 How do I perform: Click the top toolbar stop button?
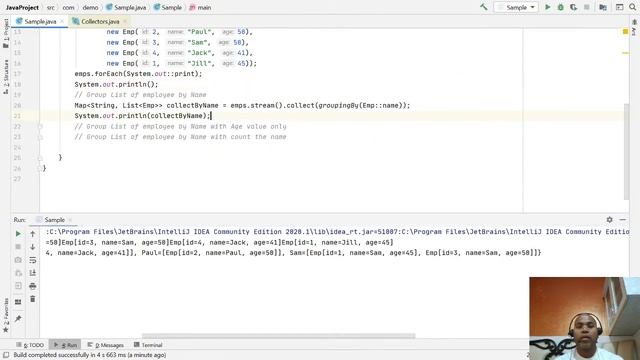click(x=587, y=7)
